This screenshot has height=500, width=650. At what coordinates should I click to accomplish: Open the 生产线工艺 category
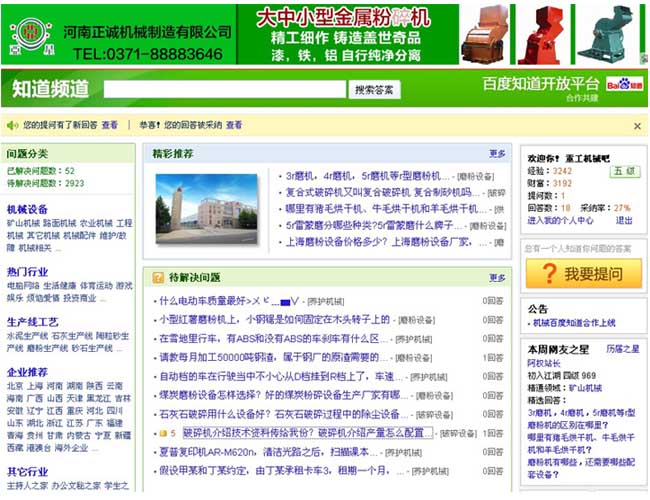32,322
